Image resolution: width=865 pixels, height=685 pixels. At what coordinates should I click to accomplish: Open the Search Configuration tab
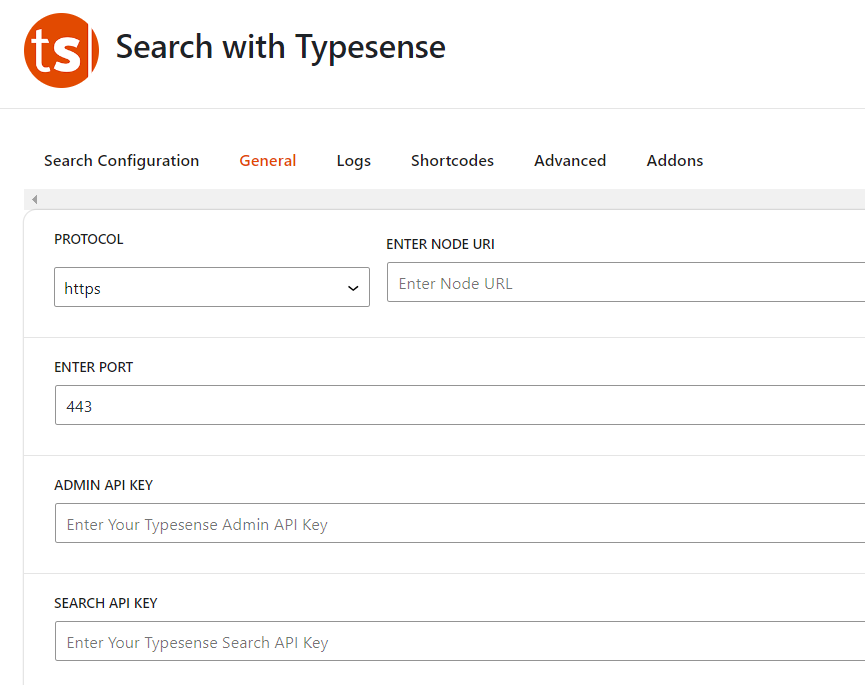(x=121, y=161)
